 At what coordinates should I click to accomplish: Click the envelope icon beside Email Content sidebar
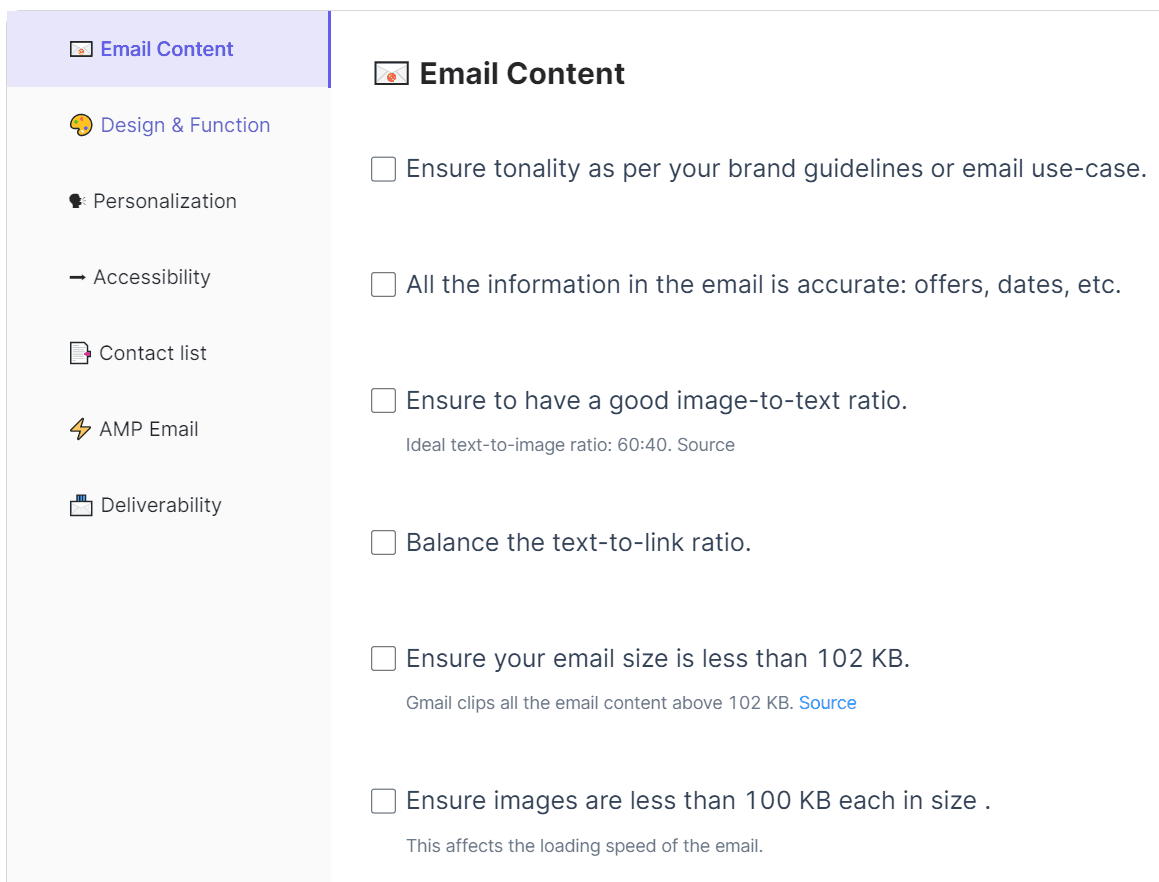pos(81,49)
